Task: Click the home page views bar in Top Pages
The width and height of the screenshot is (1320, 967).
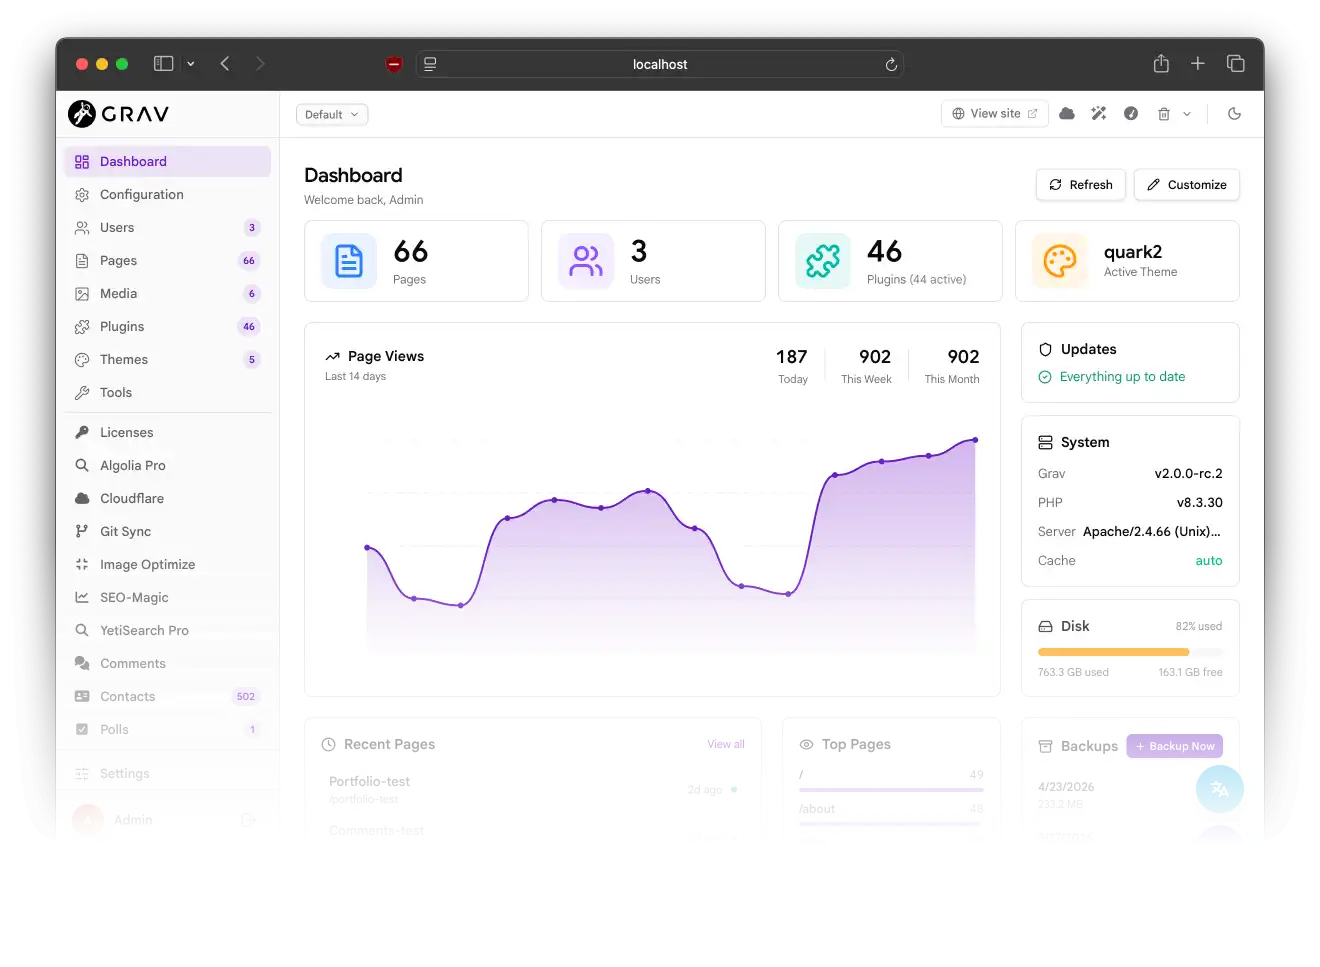Action: pos(891,790)
